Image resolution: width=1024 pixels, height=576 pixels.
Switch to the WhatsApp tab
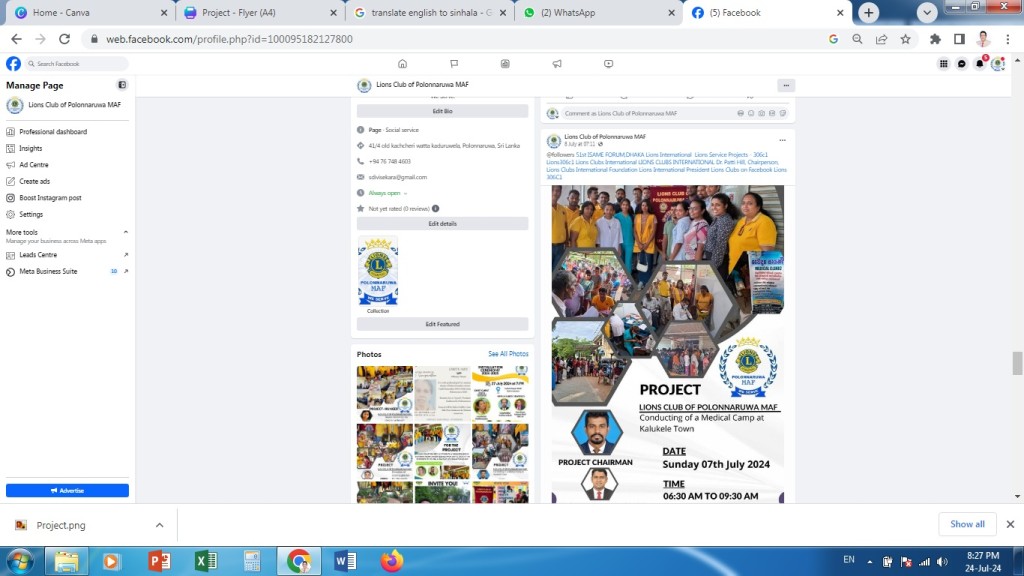pyautogui.click(x=598, y=12)
